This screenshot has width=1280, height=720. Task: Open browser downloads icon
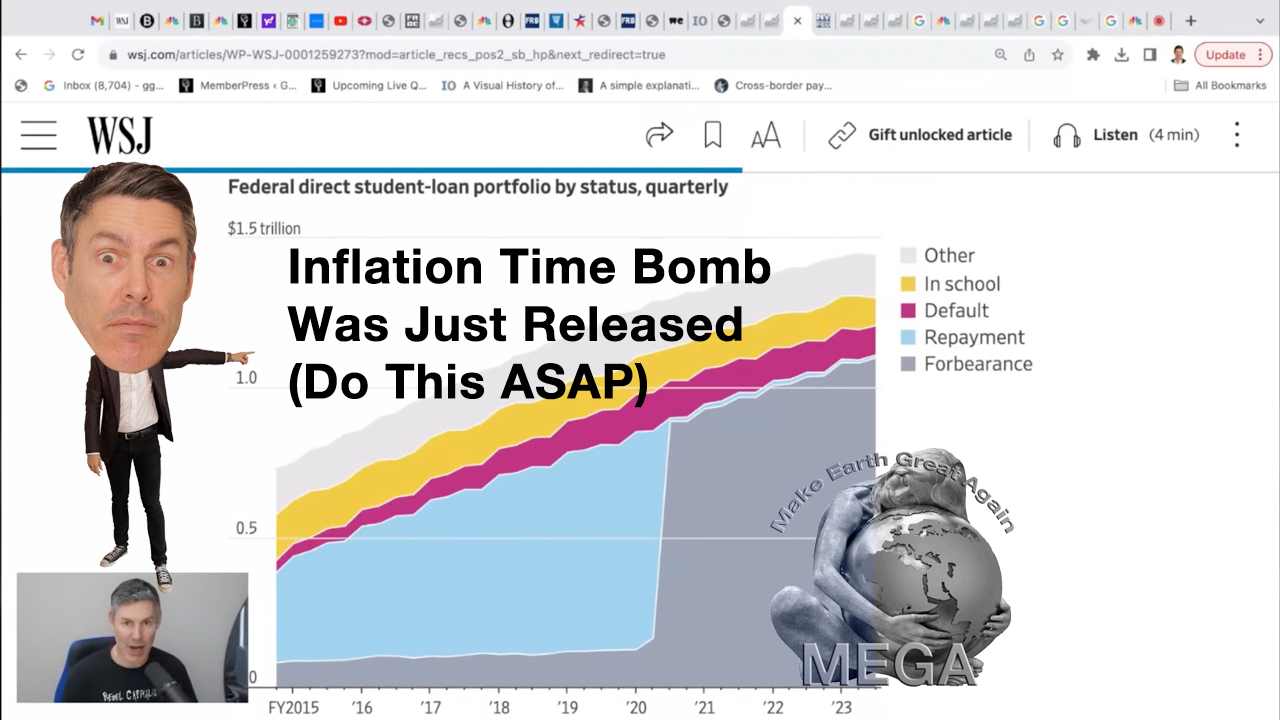1122,55
